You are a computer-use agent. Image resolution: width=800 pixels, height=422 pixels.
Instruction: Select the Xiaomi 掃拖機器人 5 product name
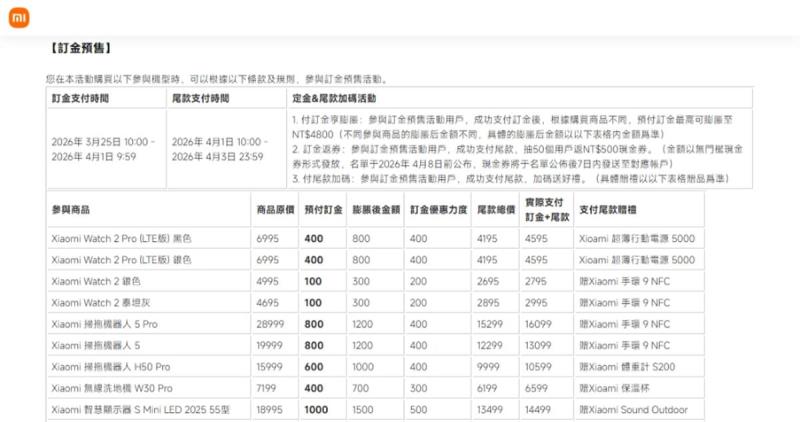(x=95, y=346)
